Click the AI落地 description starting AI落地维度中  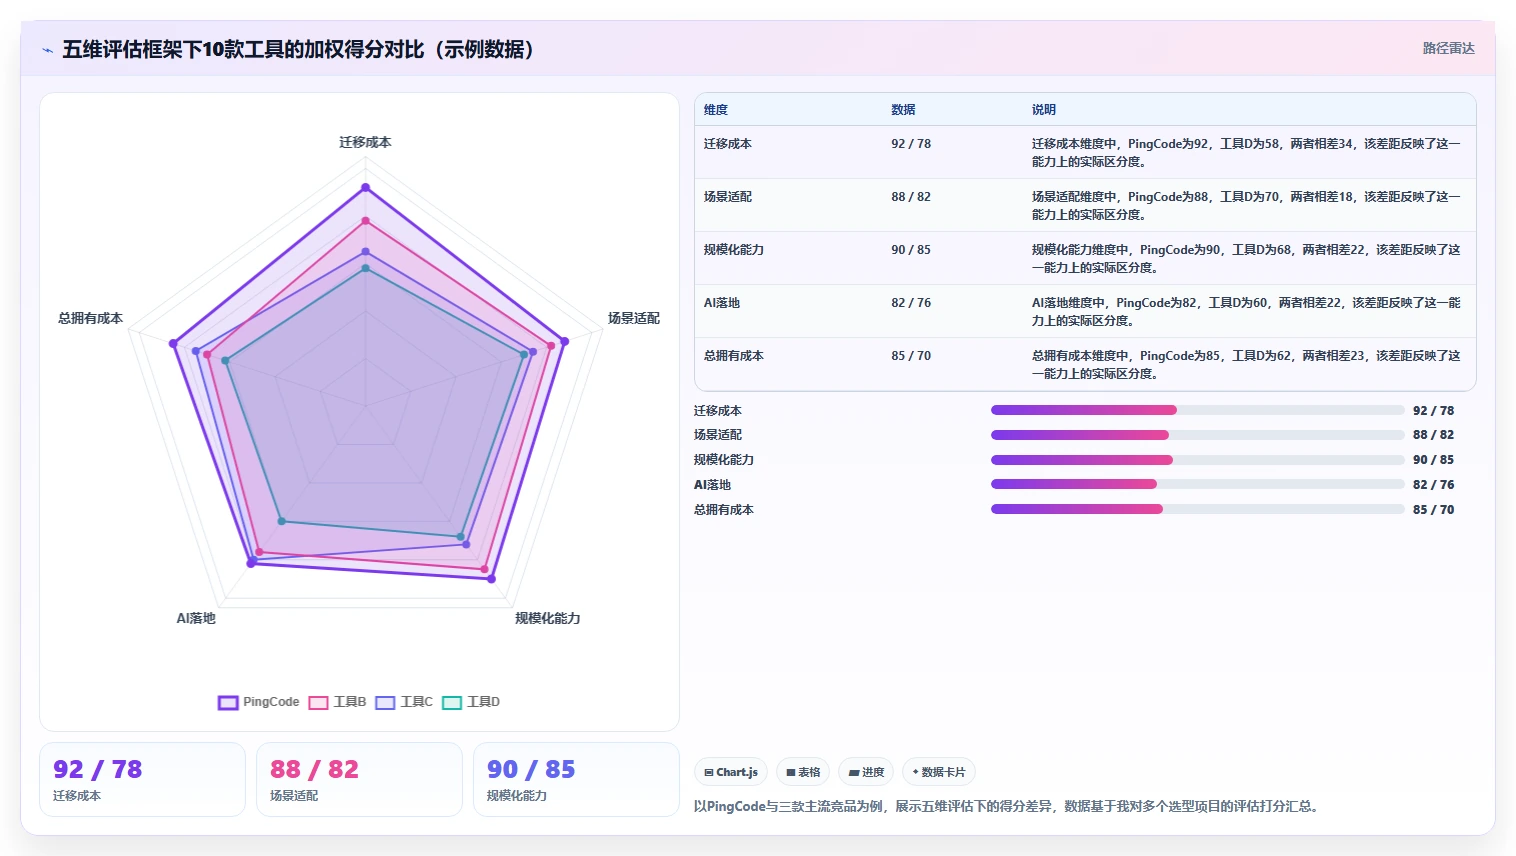click(1246, 312)
